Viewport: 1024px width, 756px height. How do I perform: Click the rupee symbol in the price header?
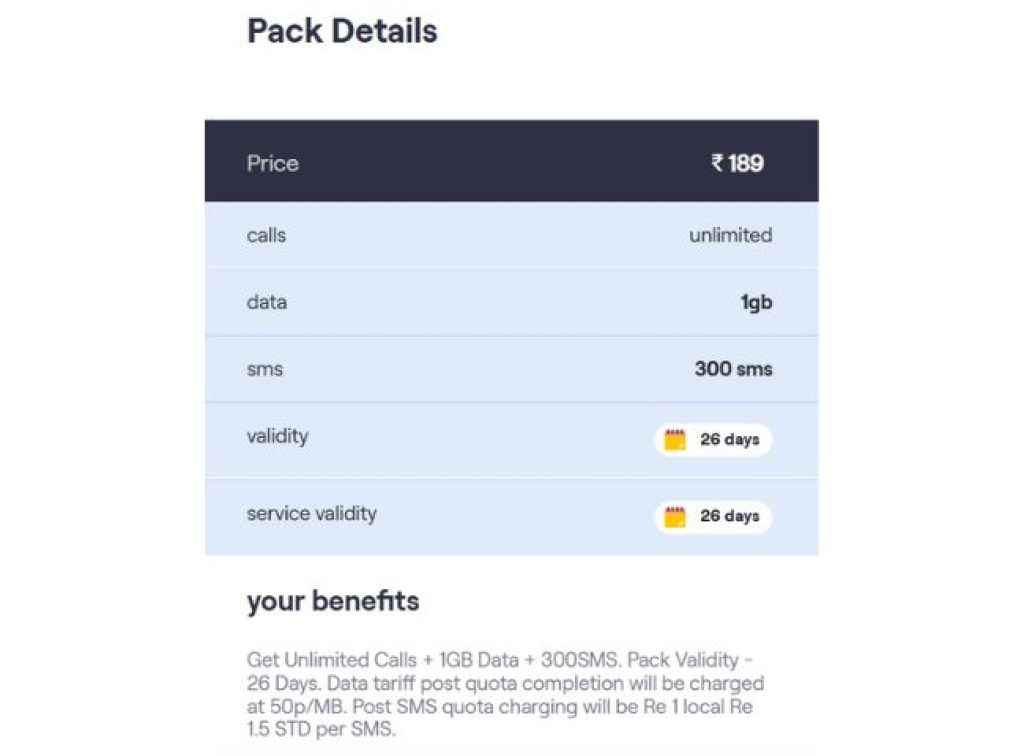[x=717, y=162]
